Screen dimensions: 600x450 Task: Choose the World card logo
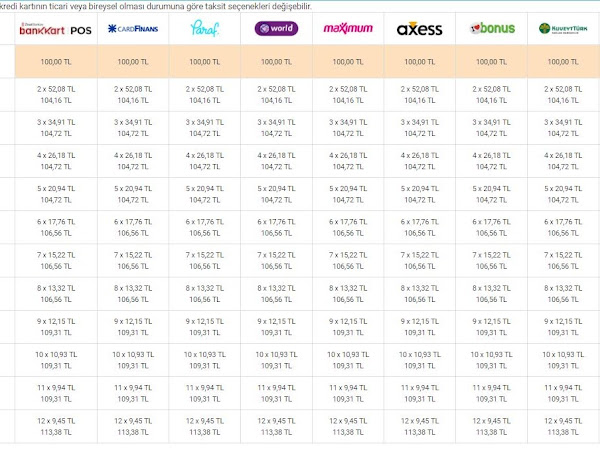click(276, 28)
